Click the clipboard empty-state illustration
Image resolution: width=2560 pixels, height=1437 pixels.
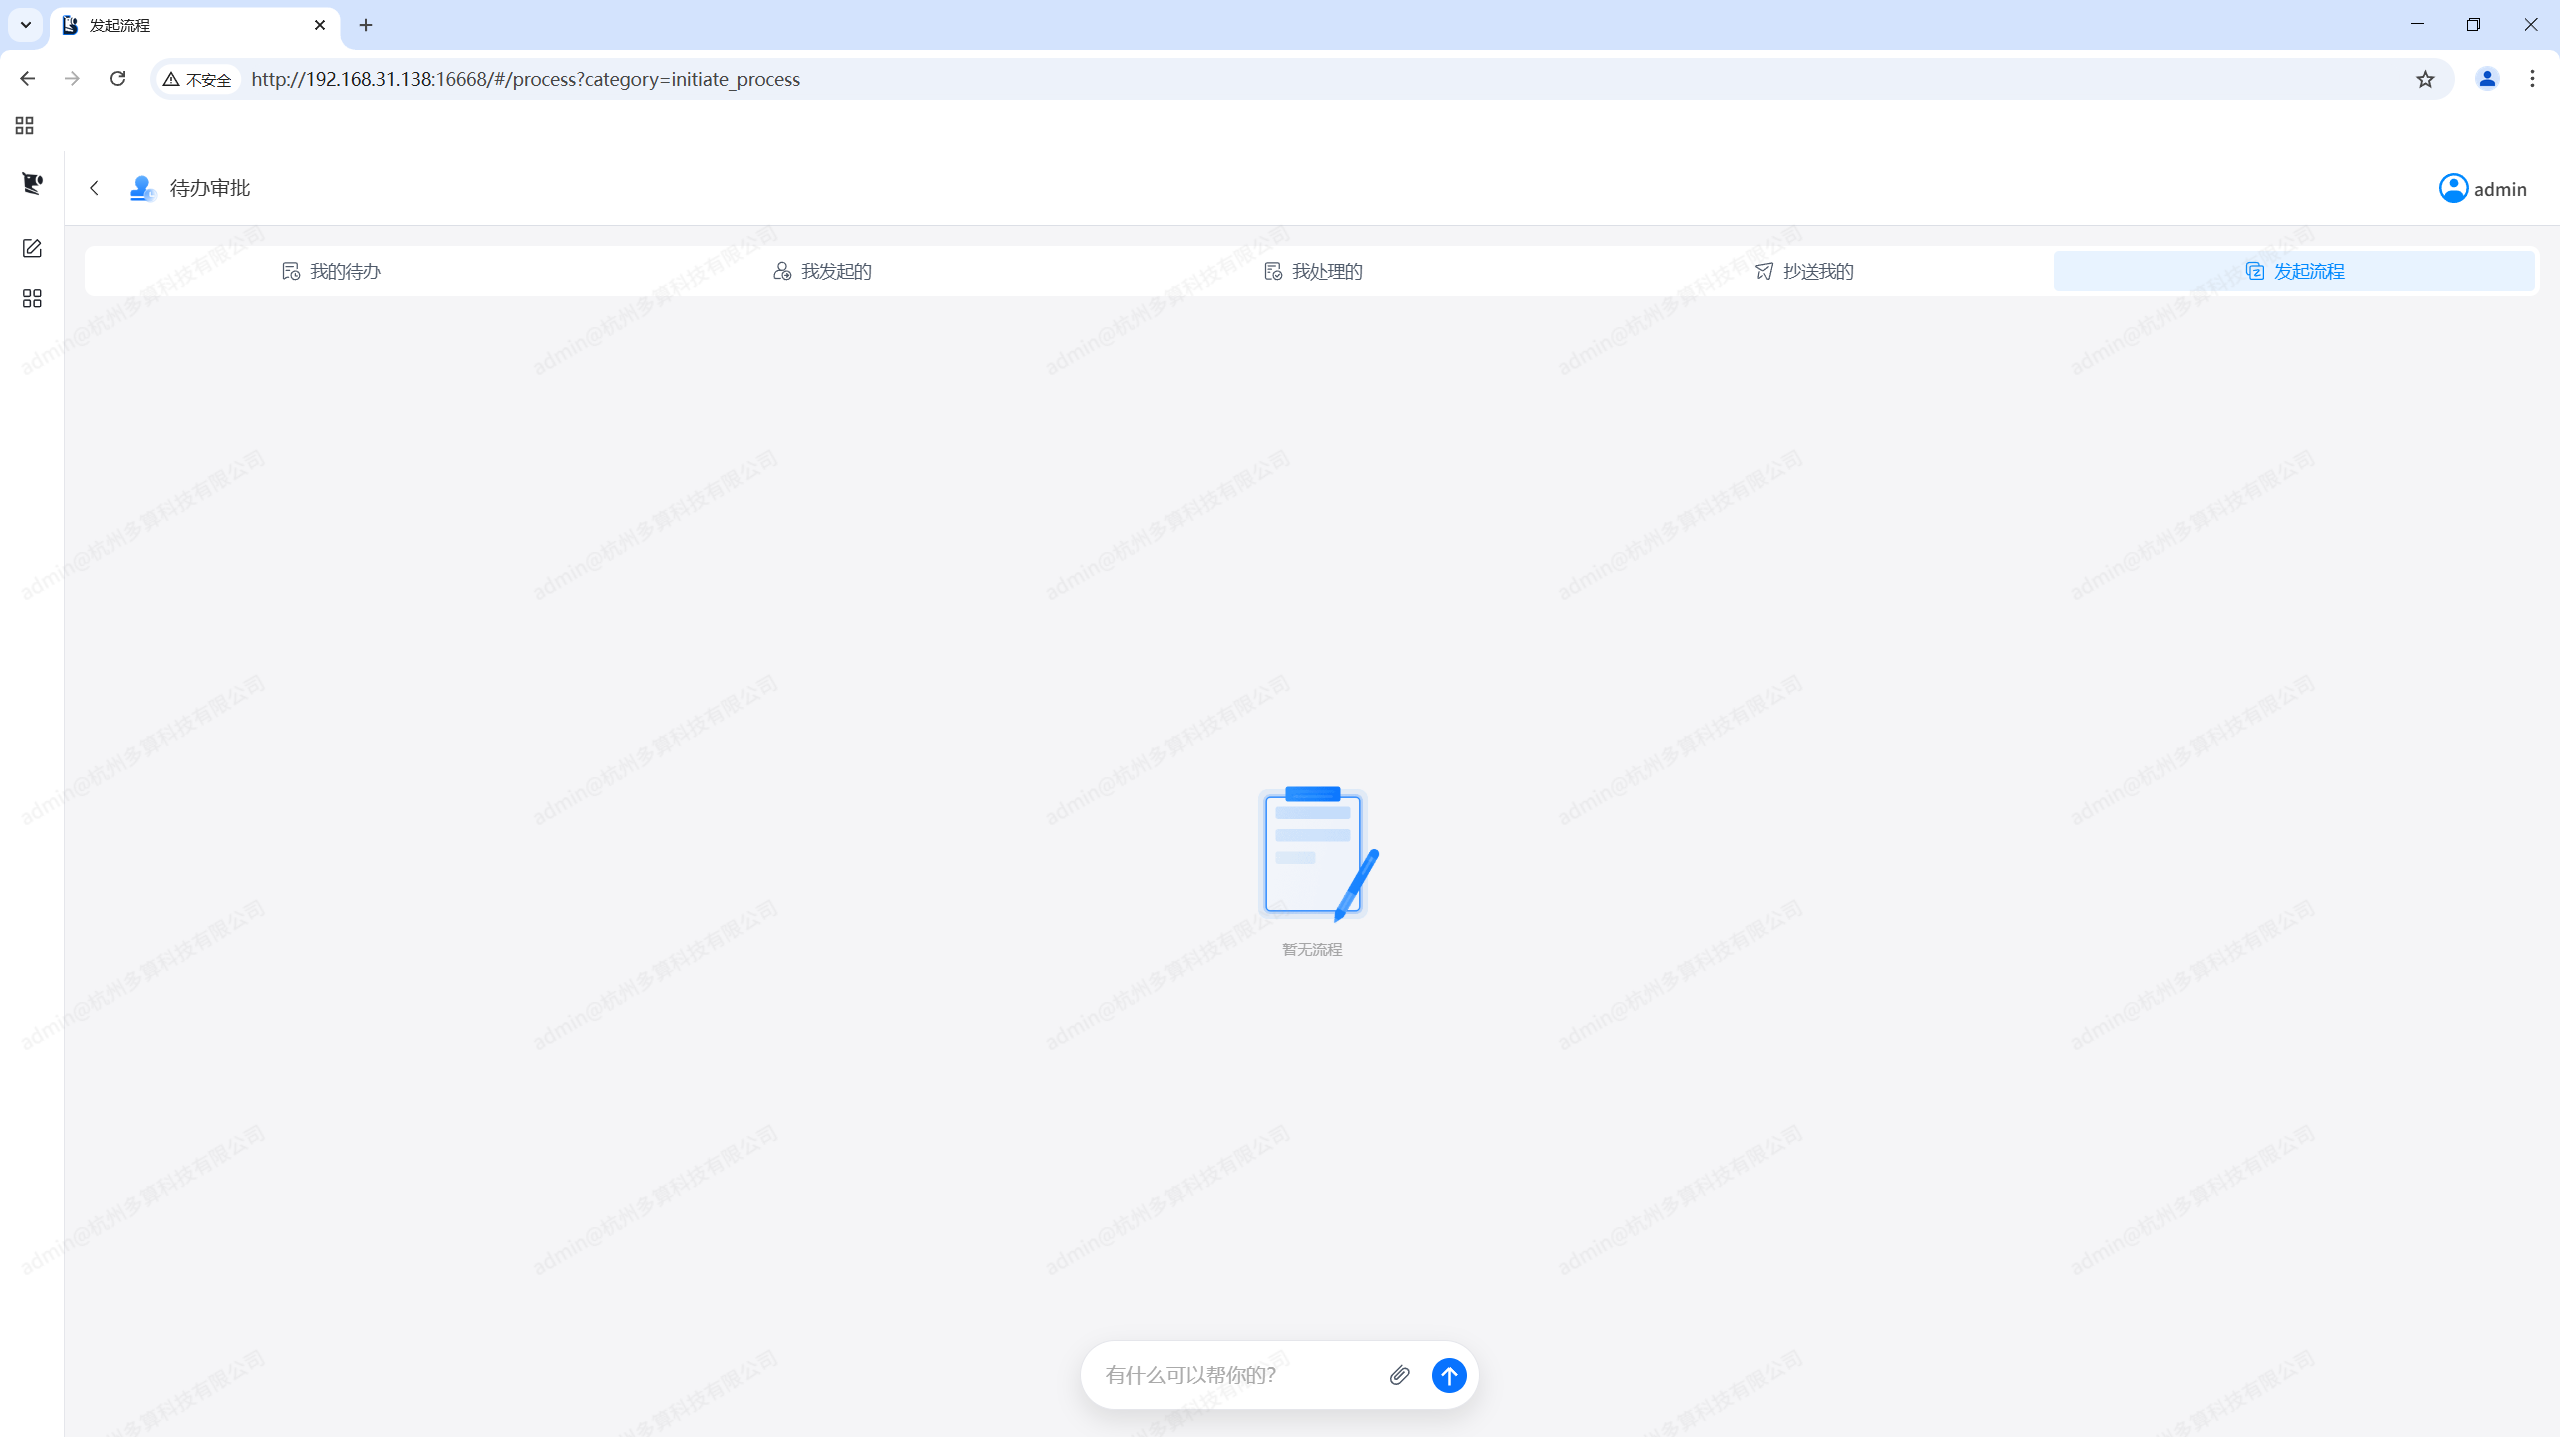(x=1317, y=853)
